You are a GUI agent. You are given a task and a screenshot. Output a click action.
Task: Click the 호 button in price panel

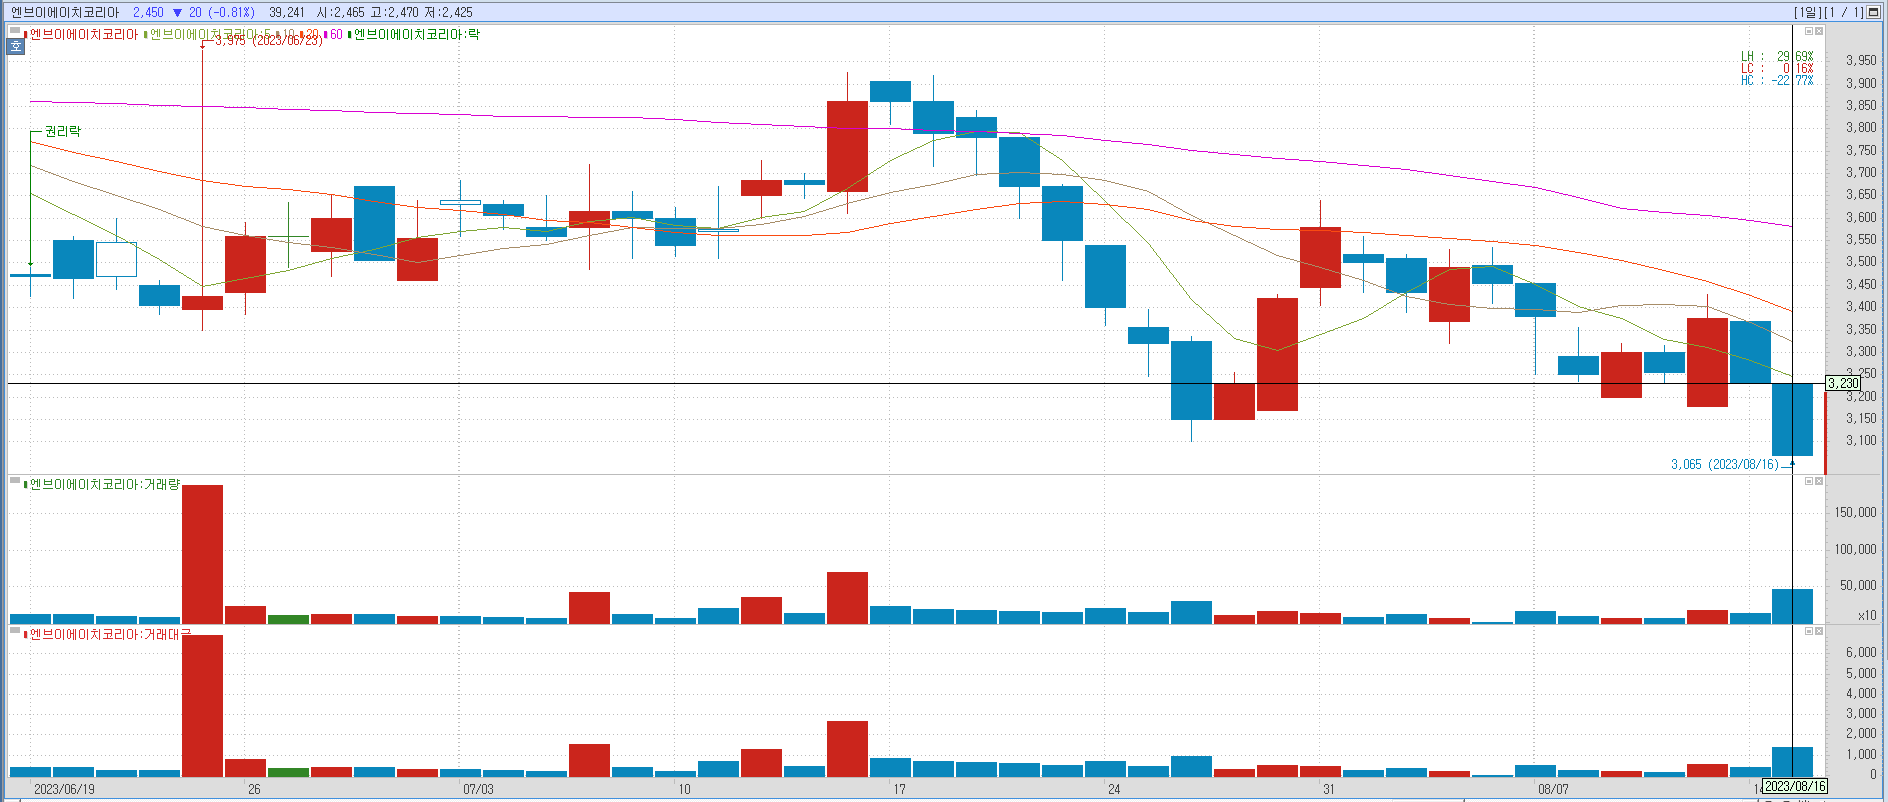pyautogui.click(x=16, y=46)
